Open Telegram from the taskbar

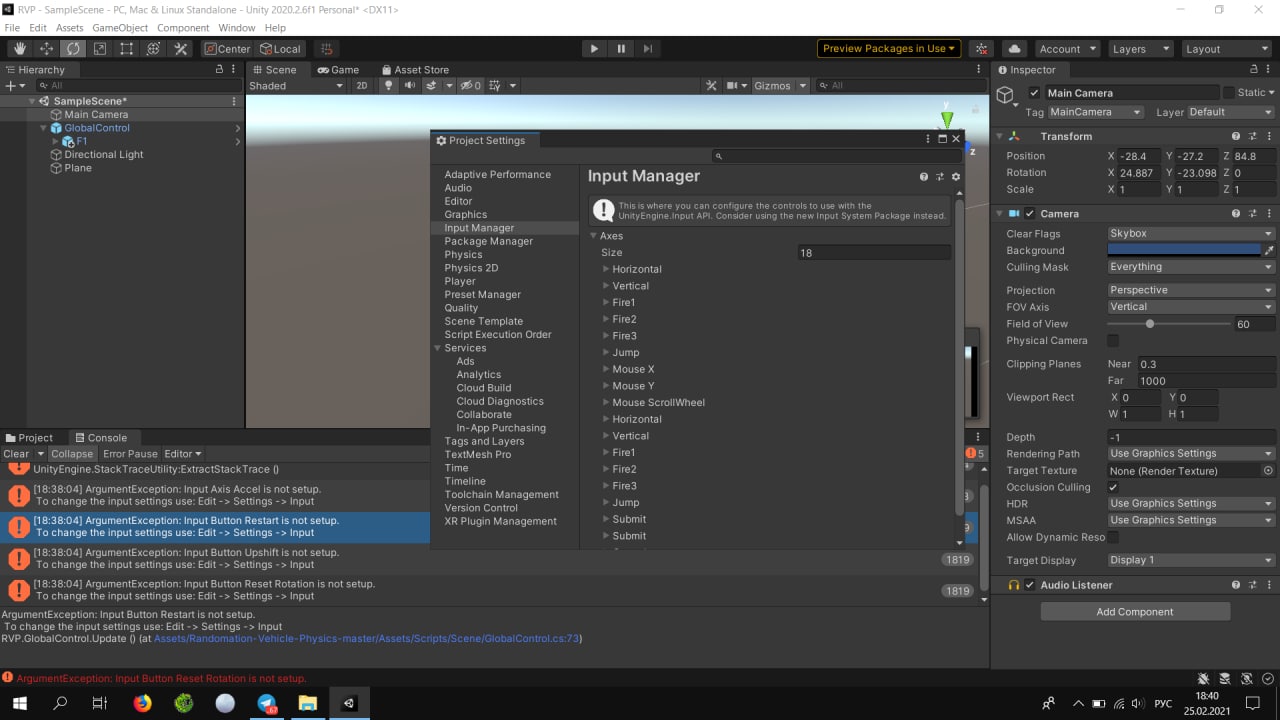click(266, 703)
